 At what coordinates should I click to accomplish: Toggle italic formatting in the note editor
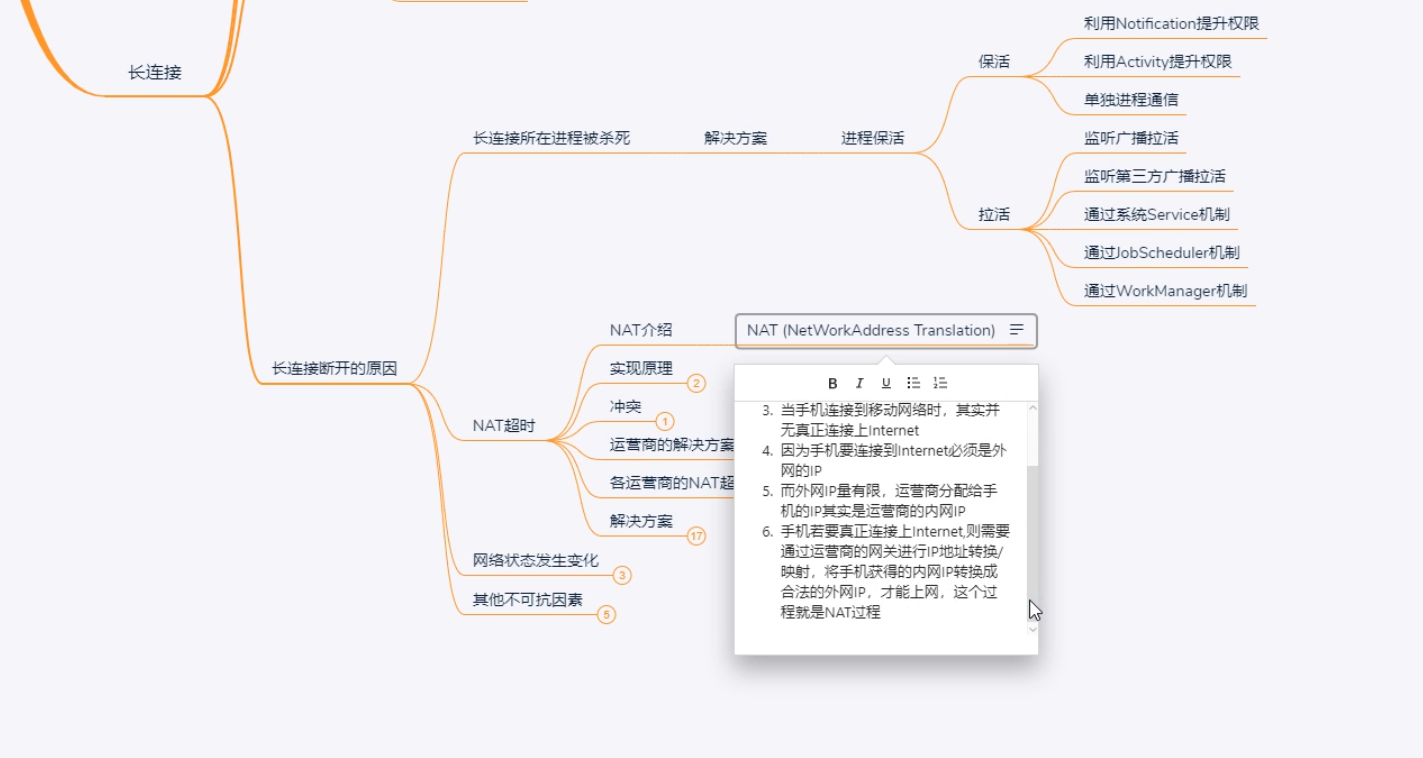pyautogui.click(x=858, y=382)
